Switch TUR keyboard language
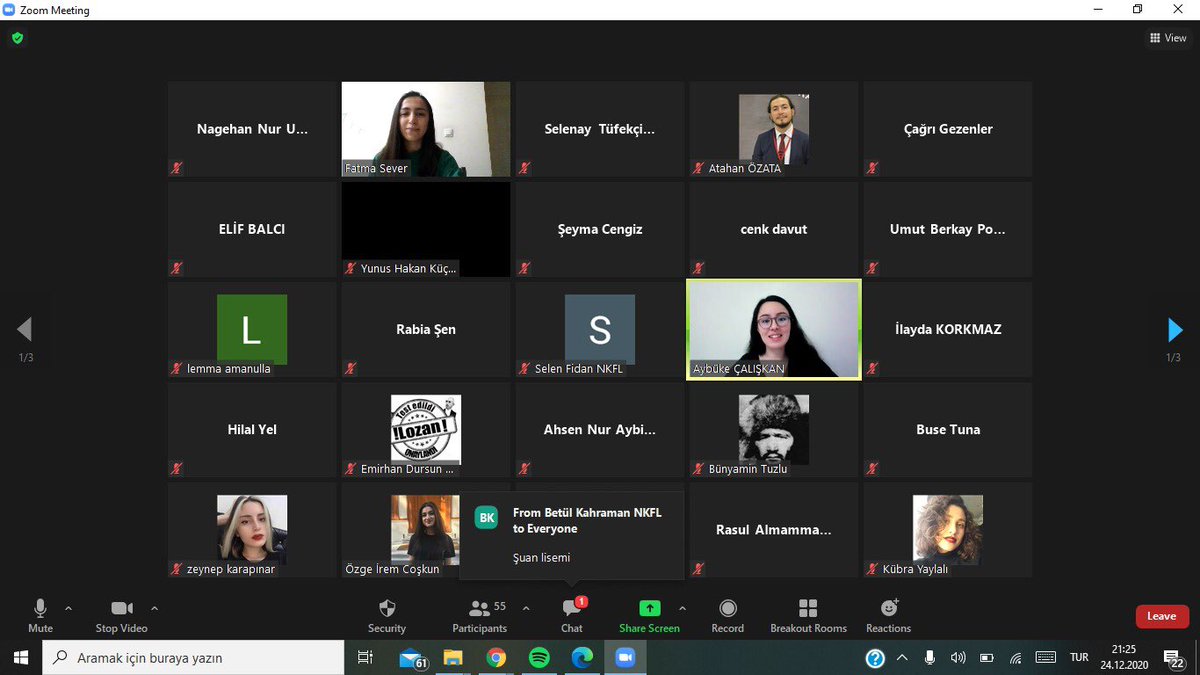The width and height of the screenshot is (1200, 675). (1079, 658)
